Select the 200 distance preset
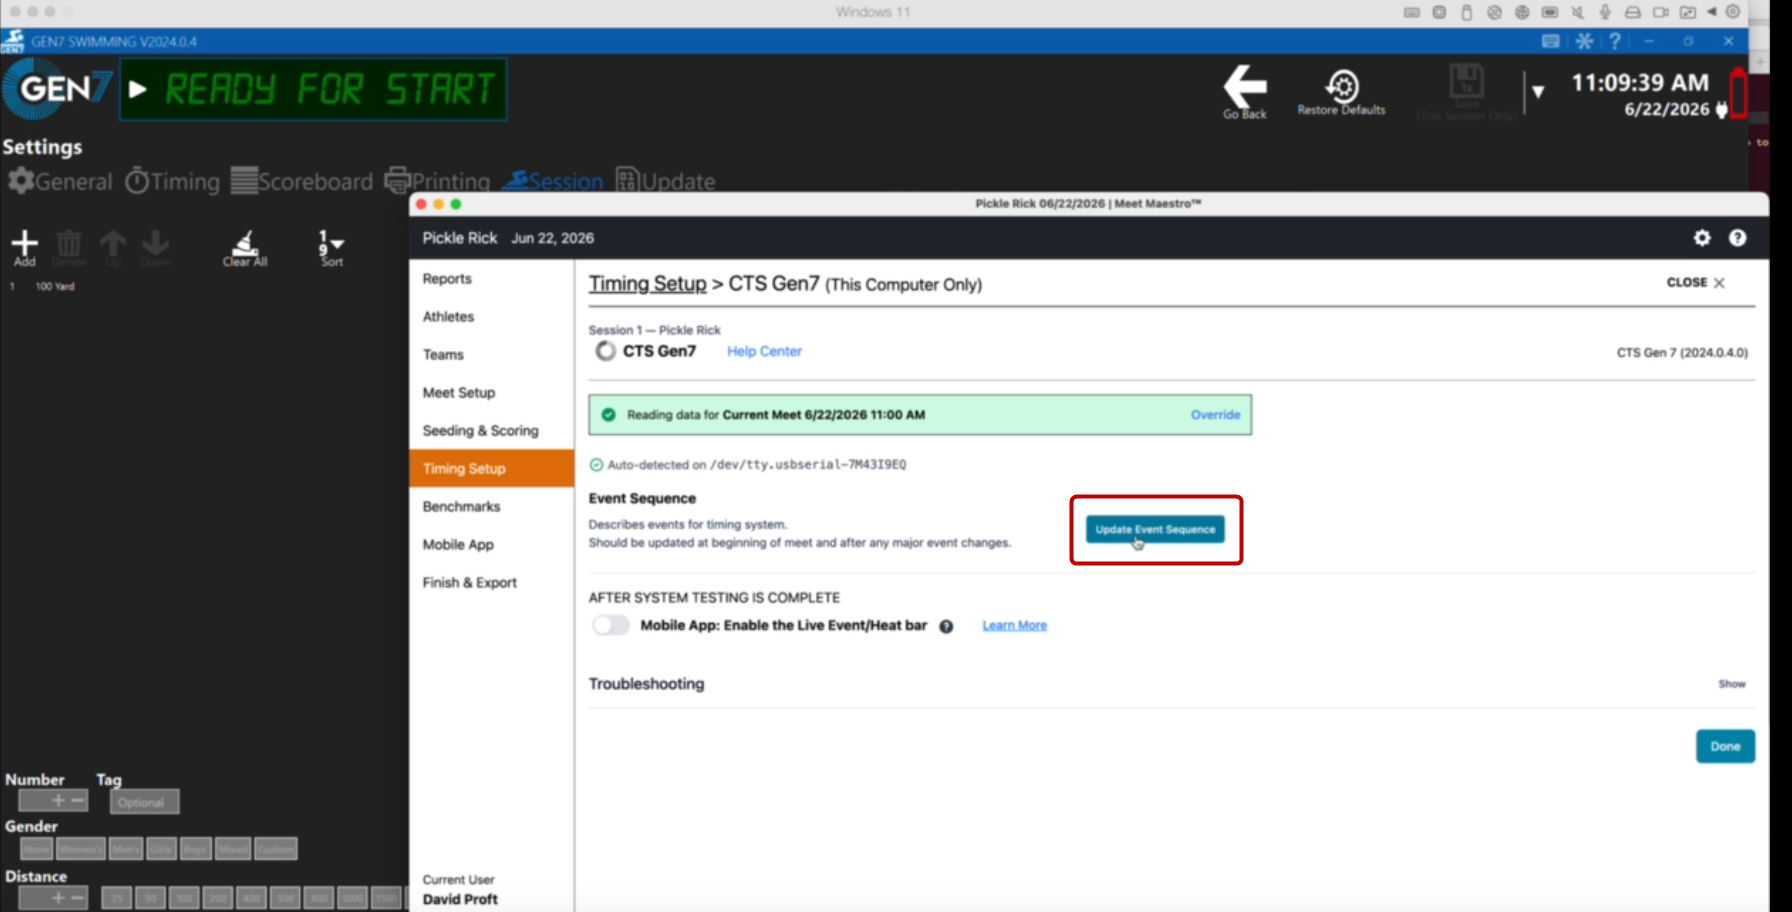Screen dimensions: 1792x912 coord(218,898)
